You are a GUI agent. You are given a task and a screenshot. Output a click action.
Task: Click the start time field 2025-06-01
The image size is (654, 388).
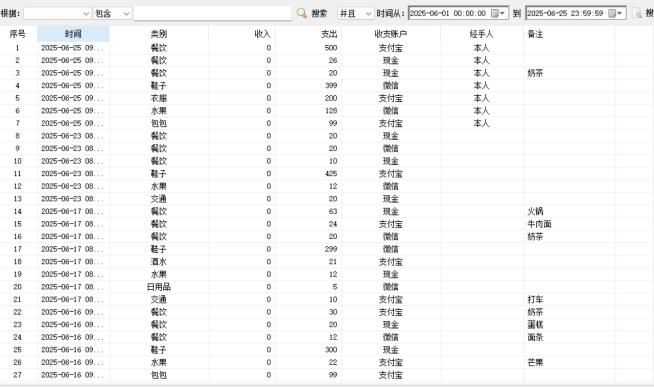point(448,13)
